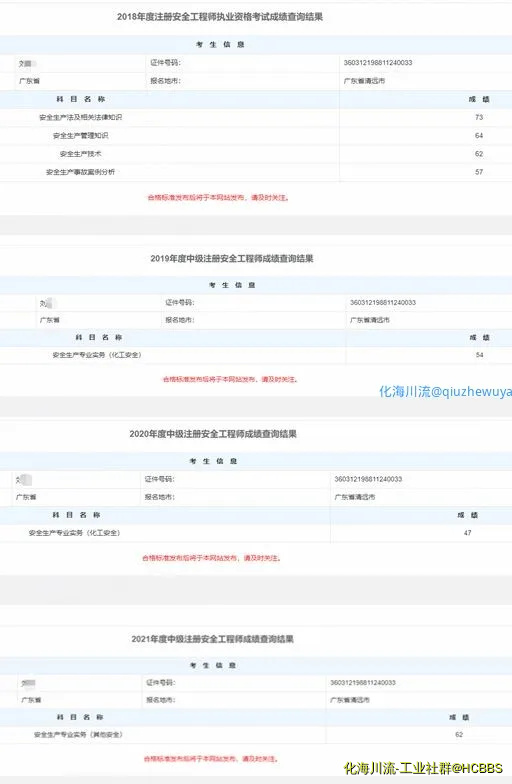The width and height of the screenshot is (512, 784).
Task: Select the 安全生产专业实务（其他安全）subject row
Action: coord(256,734)
